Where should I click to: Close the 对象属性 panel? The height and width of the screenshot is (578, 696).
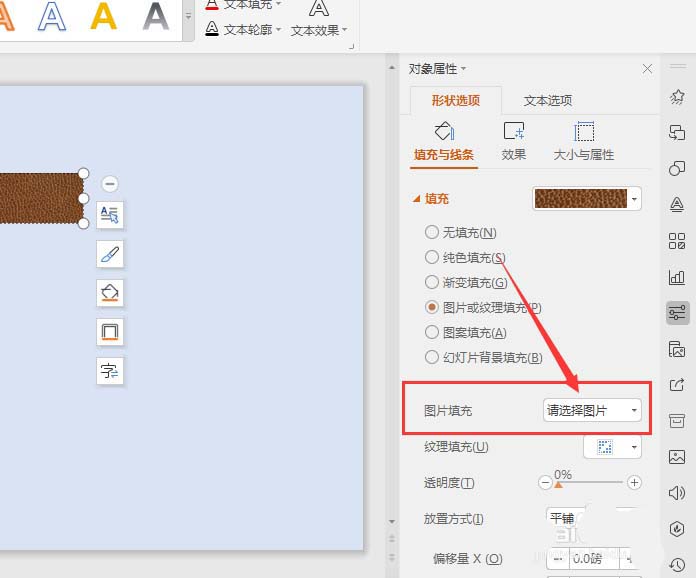tap(647, 69)
